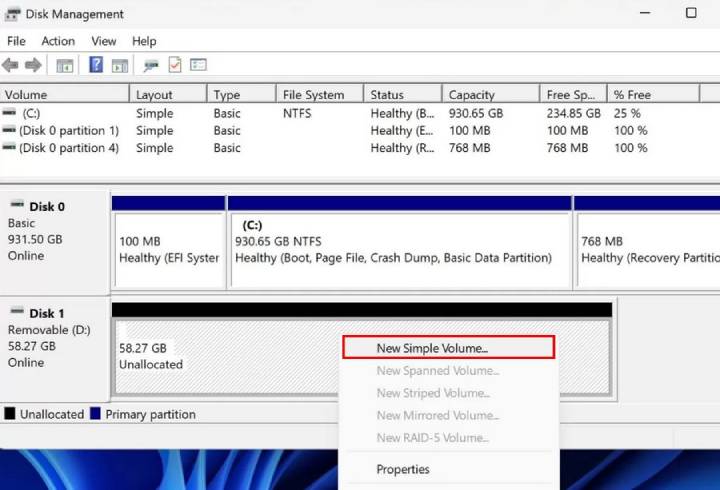The height and width of the screenshot is (490, 720).
Task: Sort by the Layout column header
Action: click(x=169, y=95)
